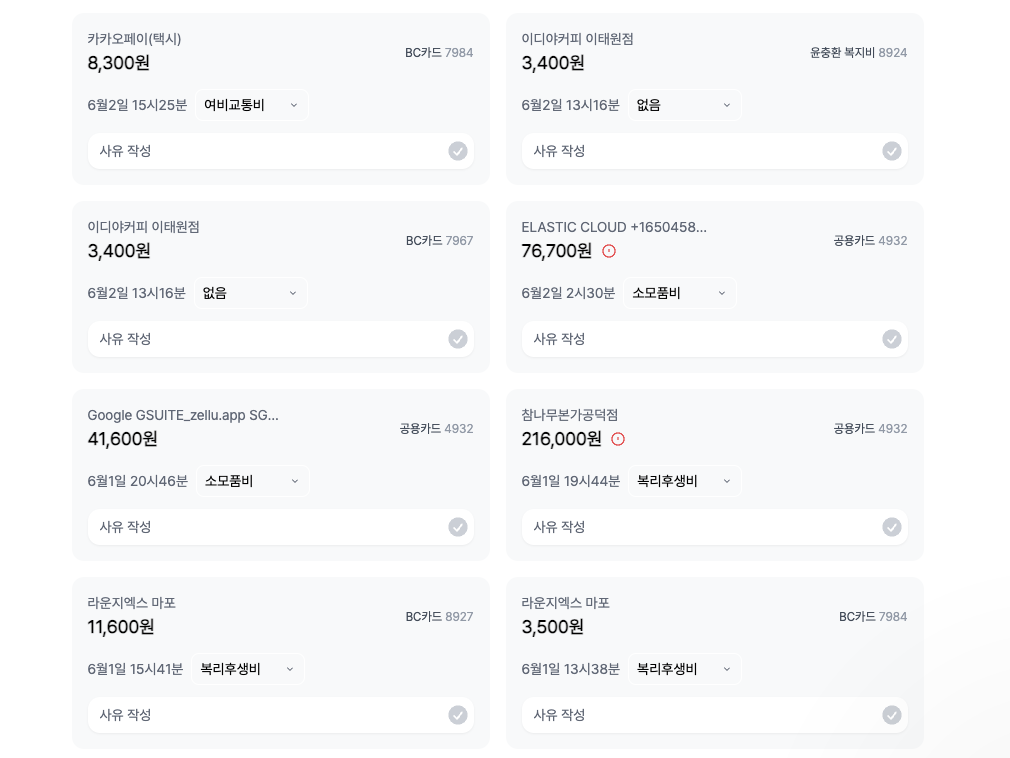
Task: Click check icon on 라운지엑스 마포 11,600원 card
Action: pos(458,715)
